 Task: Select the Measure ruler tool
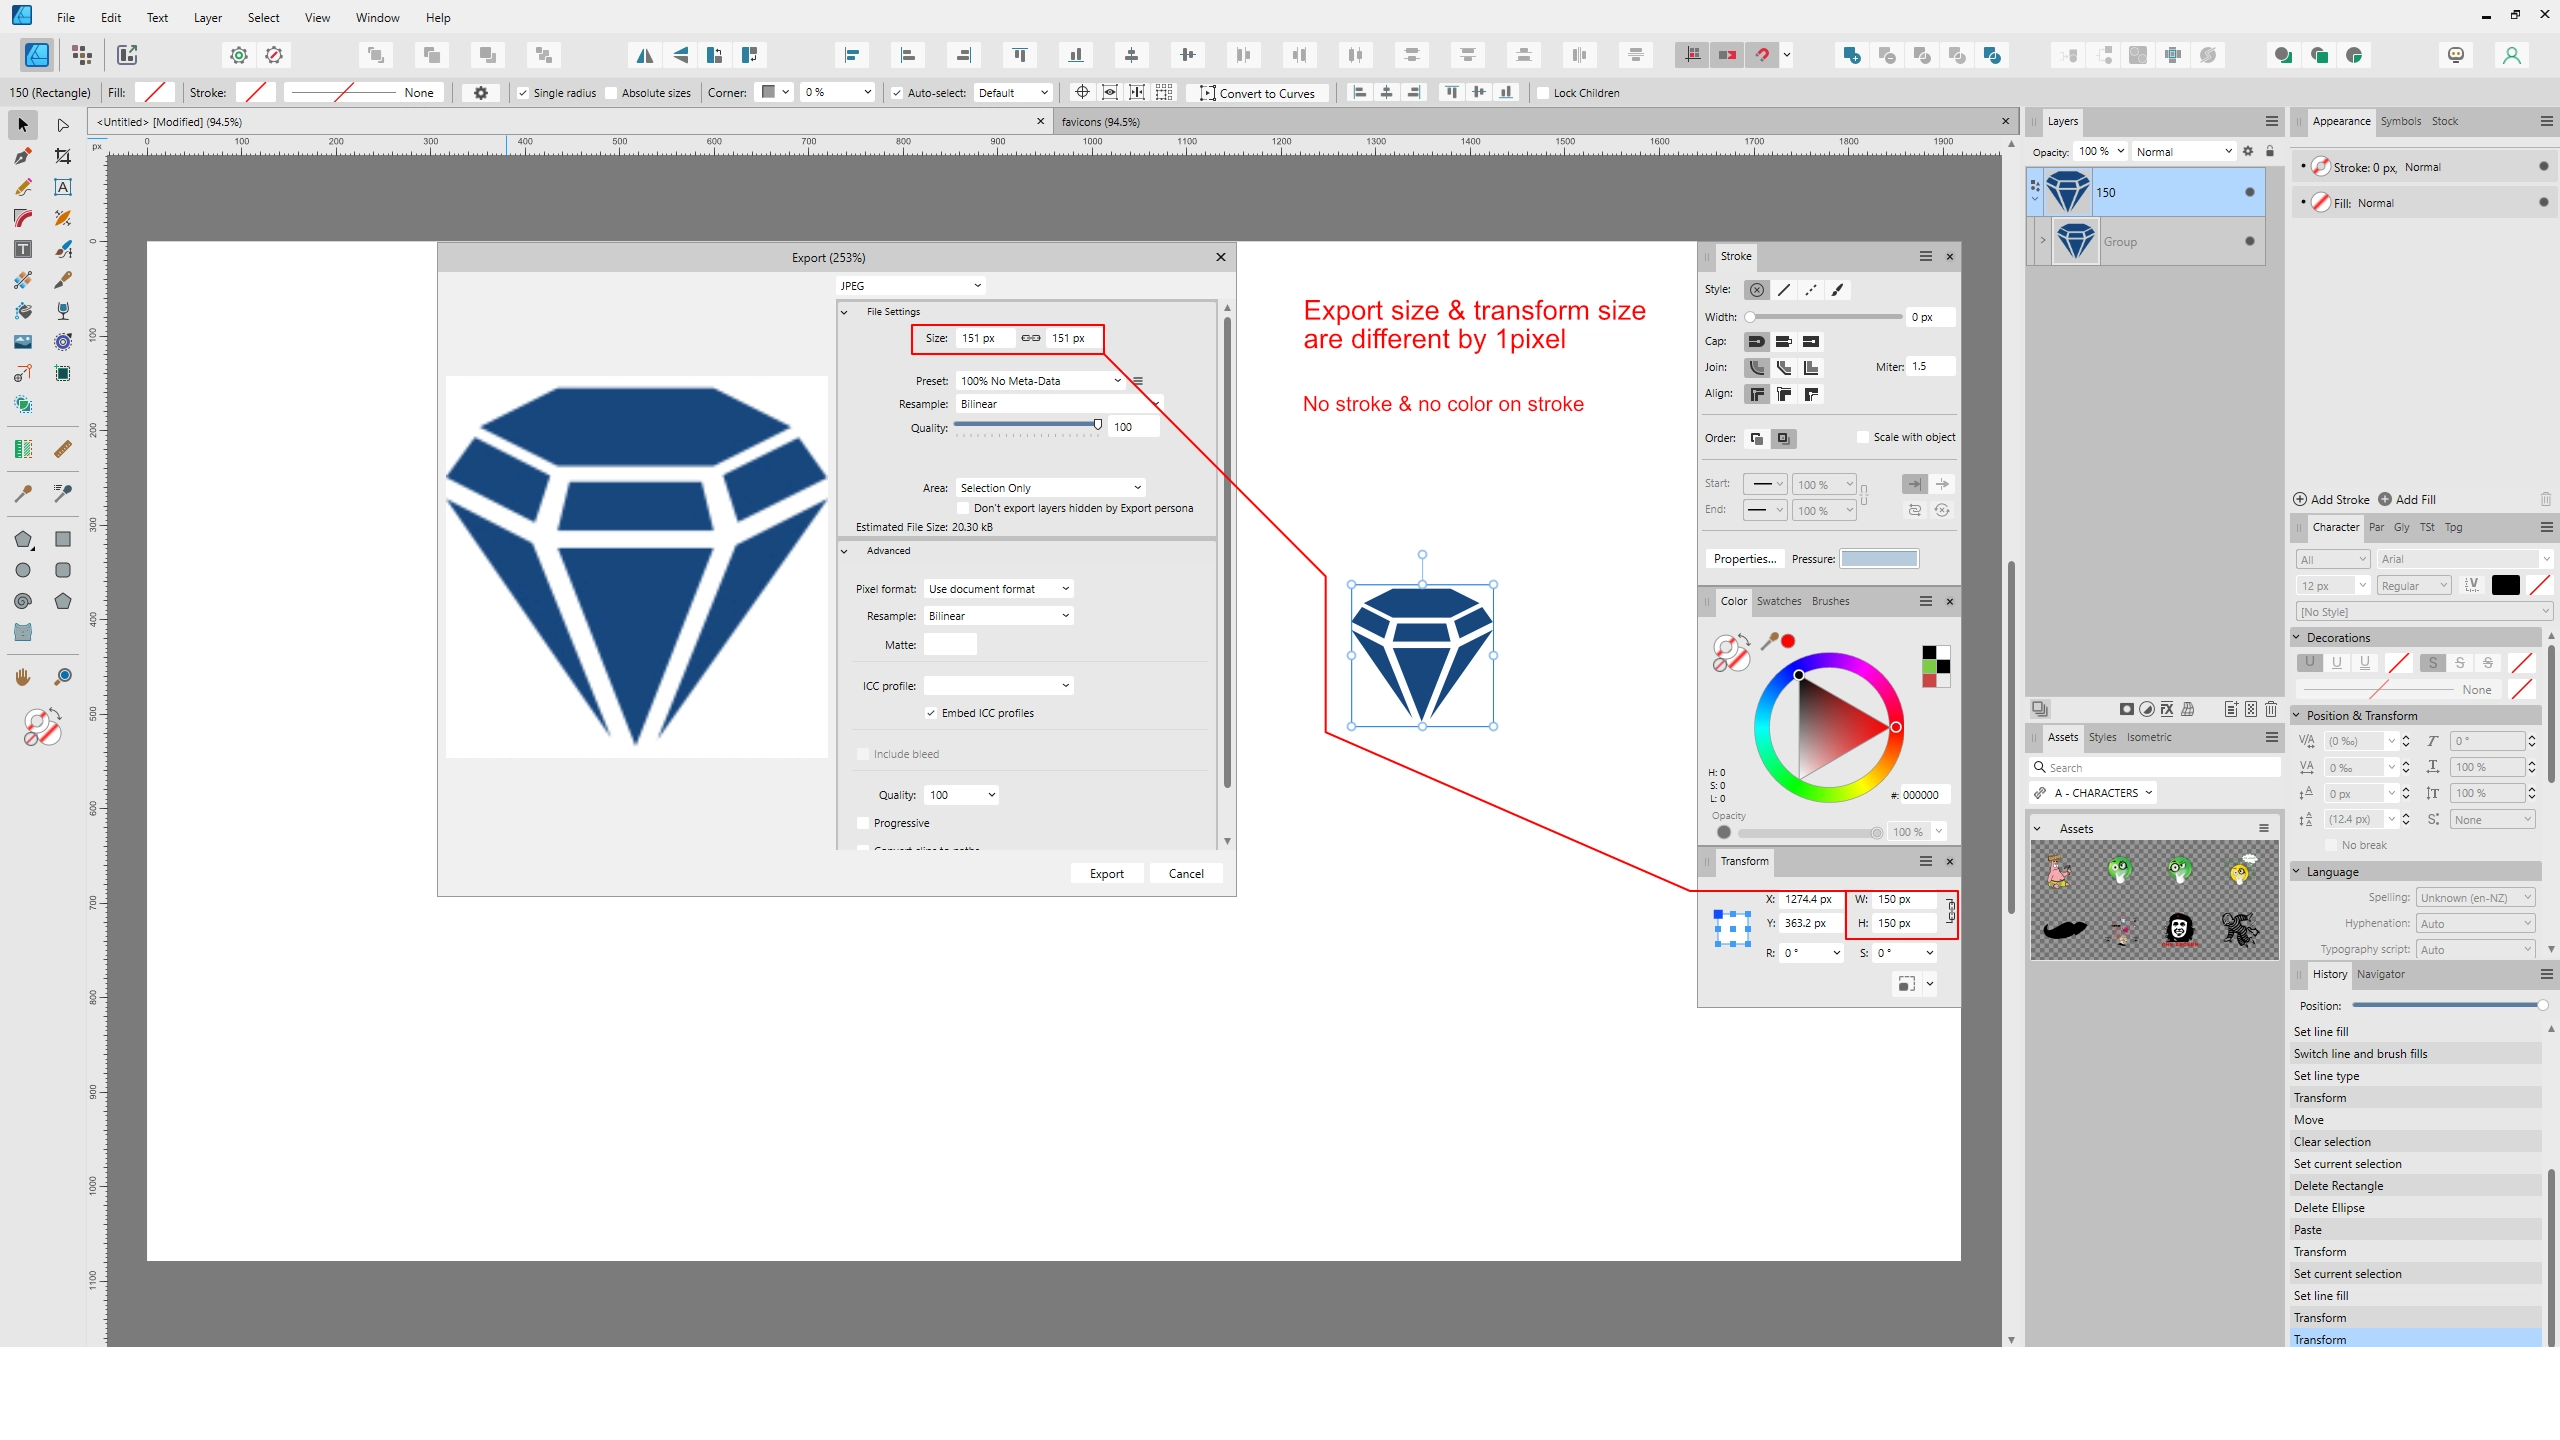coord(63,449)
